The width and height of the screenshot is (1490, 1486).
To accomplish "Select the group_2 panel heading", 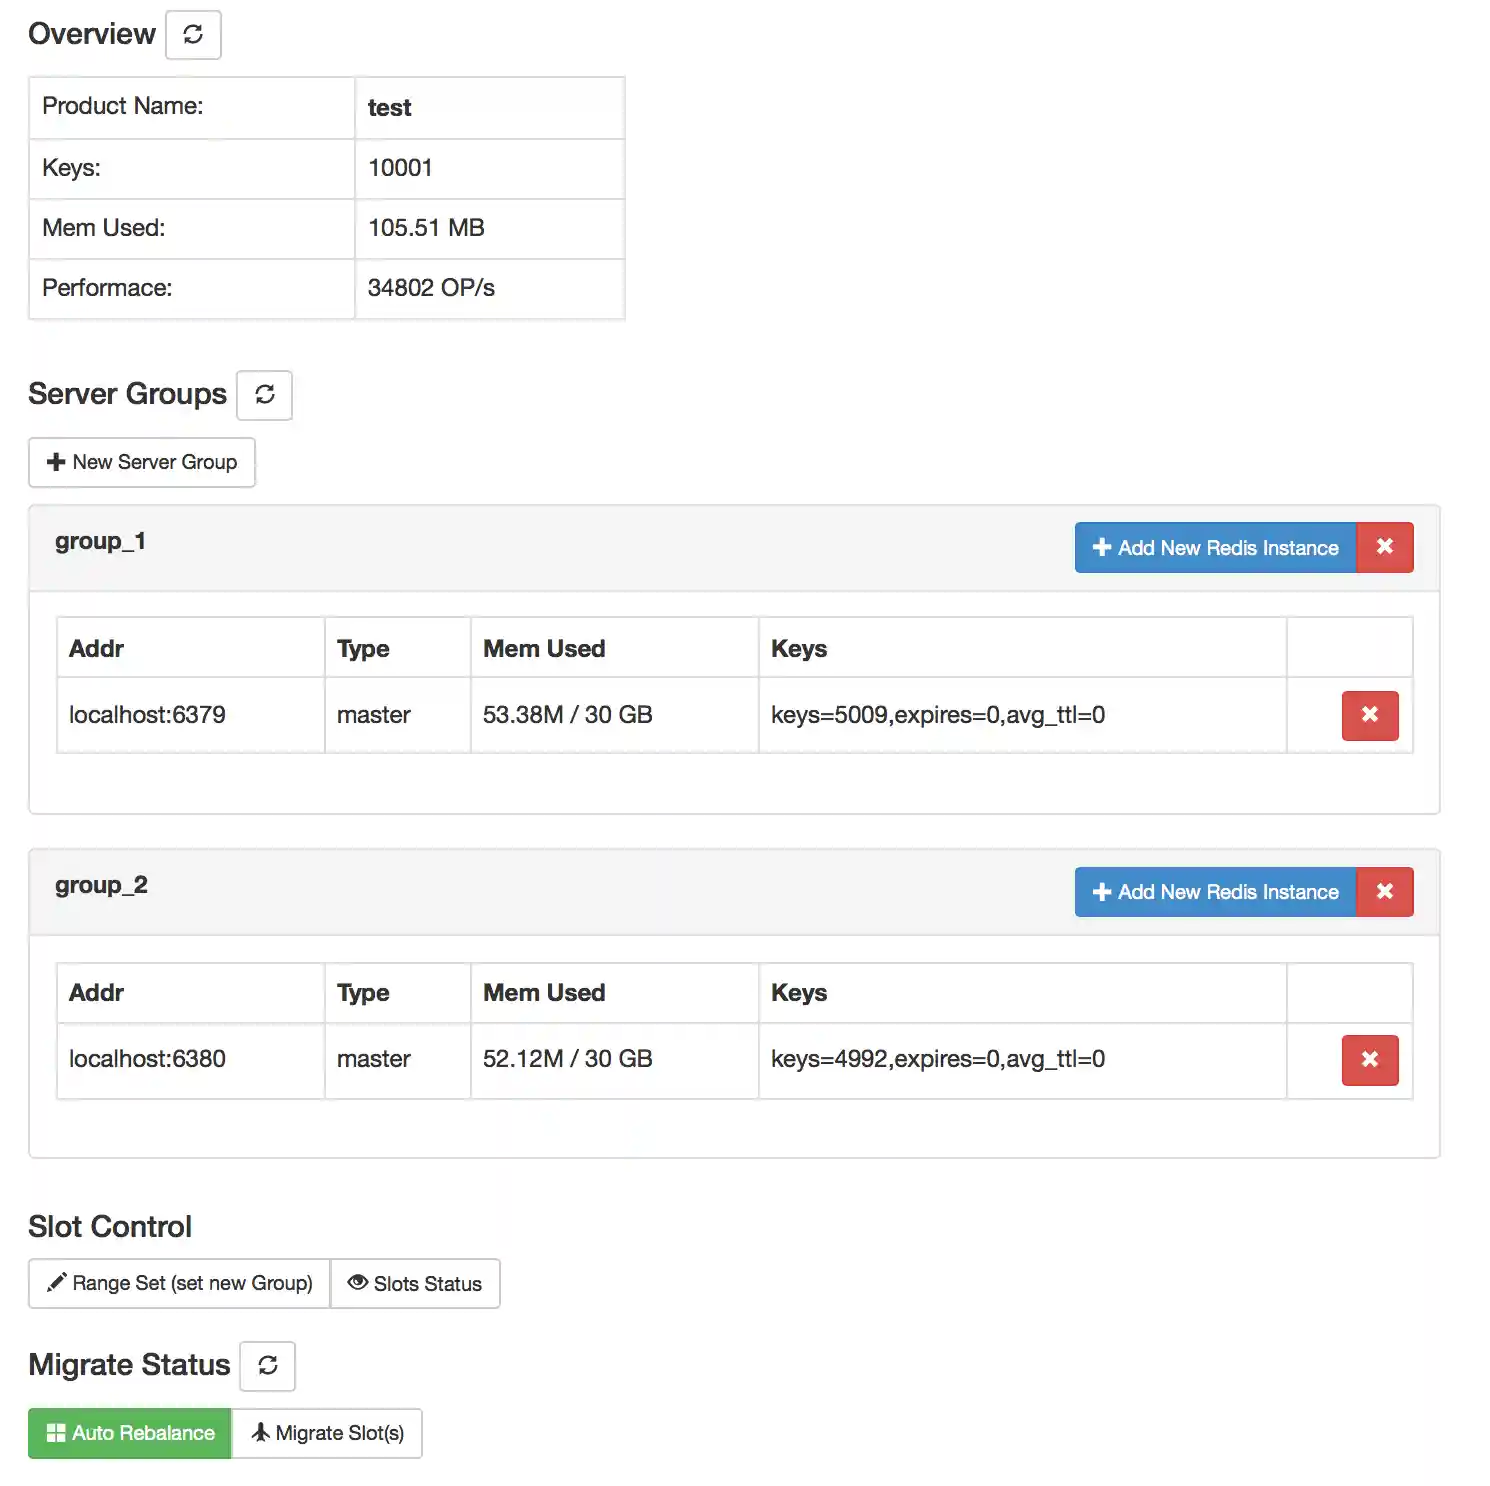I will pyautogui.click(x=101, y=886).
